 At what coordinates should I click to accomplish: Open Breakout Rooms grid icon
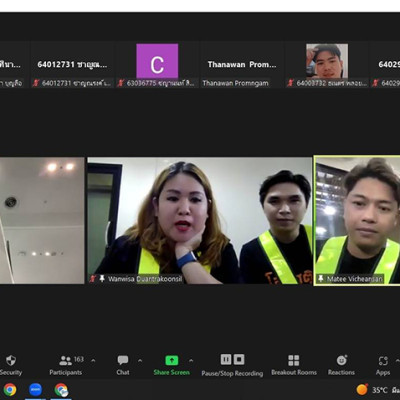click(x=294, y=360)
